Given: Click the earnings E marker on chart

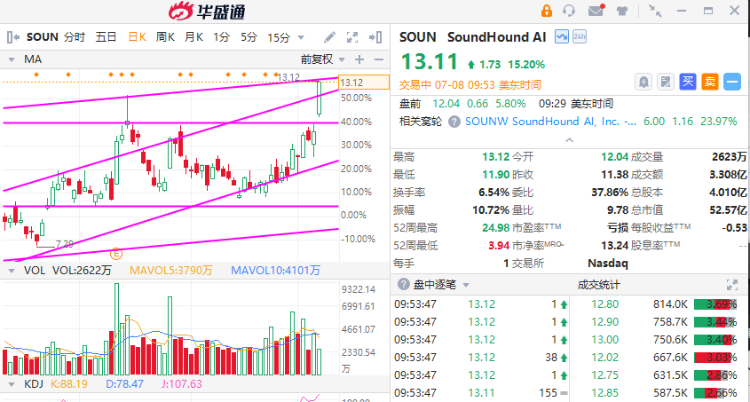Looking at the screenshot, I should (x=116, y=253).
